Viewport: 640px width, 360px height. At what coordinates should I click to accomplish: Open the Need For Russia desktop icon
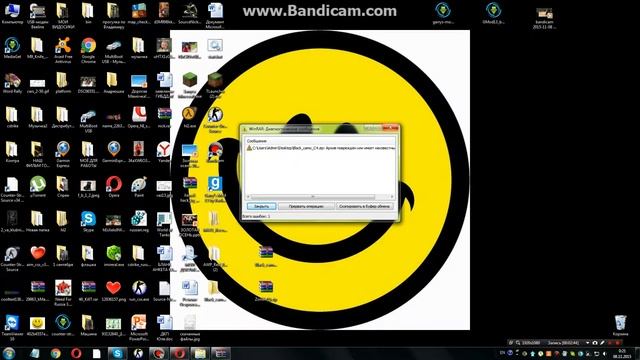(x=63, y=293)
